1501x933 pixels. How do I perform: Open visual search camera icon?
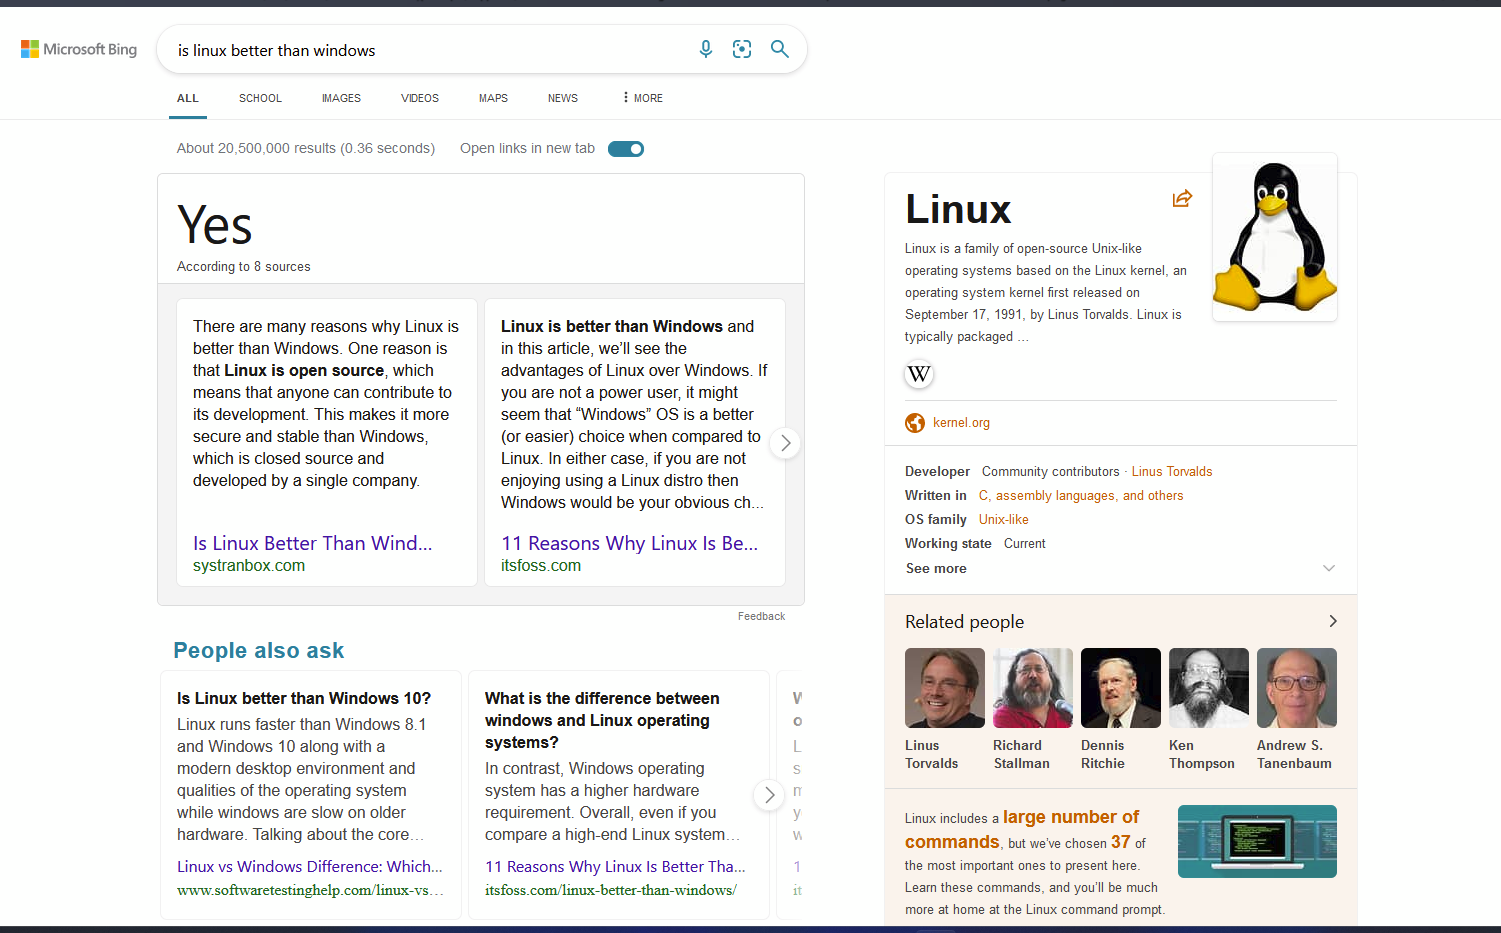coord(742,49)
